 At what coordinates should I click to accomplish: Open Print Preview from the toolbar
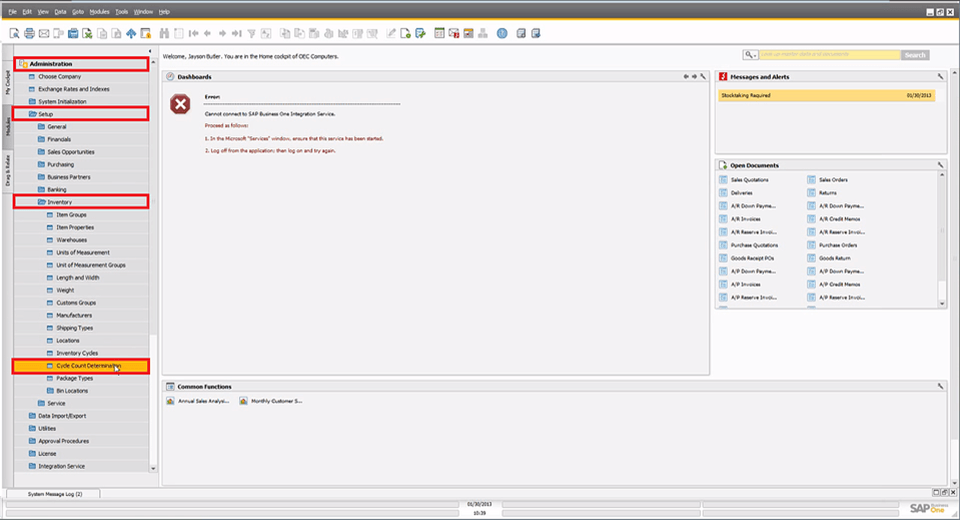[14, 34]
